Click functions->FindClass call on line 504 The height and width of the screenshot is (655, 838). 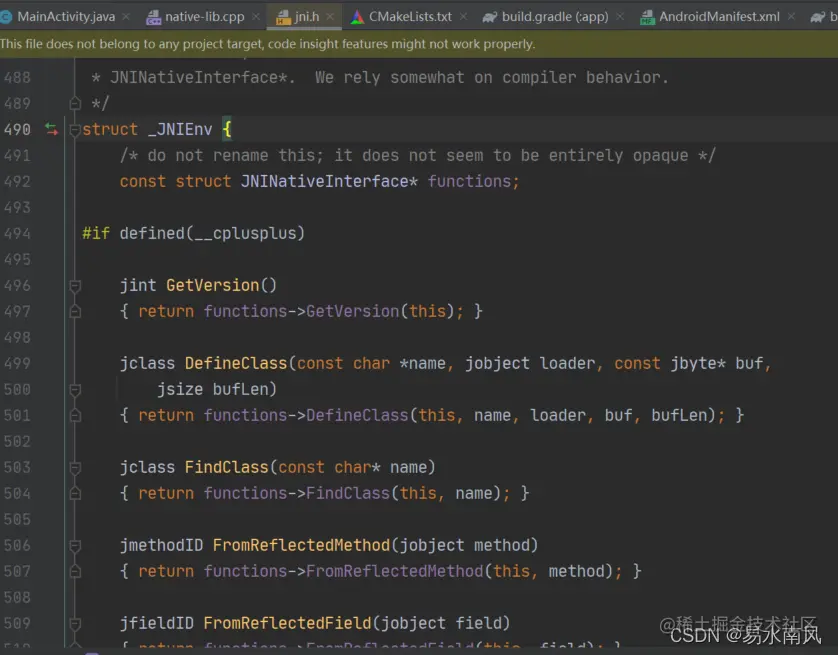click(x=297, y=493)
